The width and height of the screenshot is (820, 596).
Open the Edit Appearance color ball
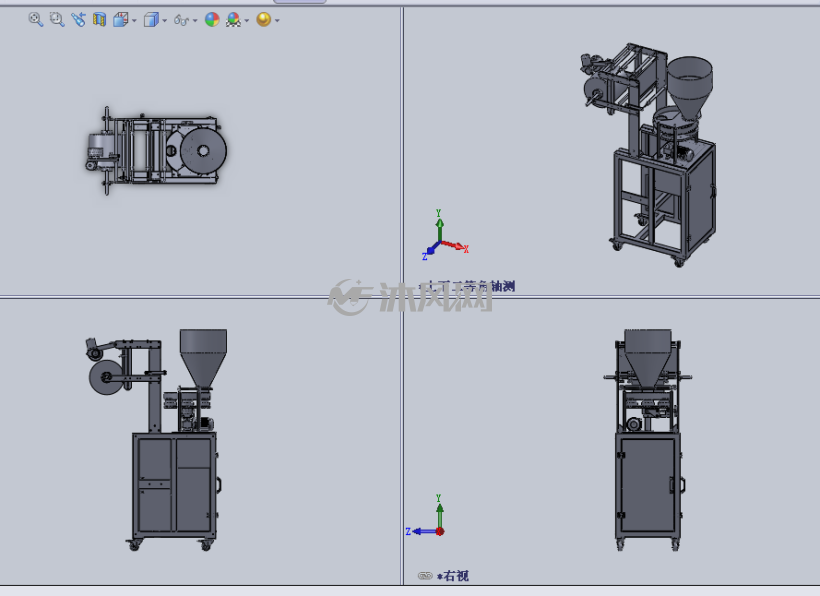(x=212, y=20)
